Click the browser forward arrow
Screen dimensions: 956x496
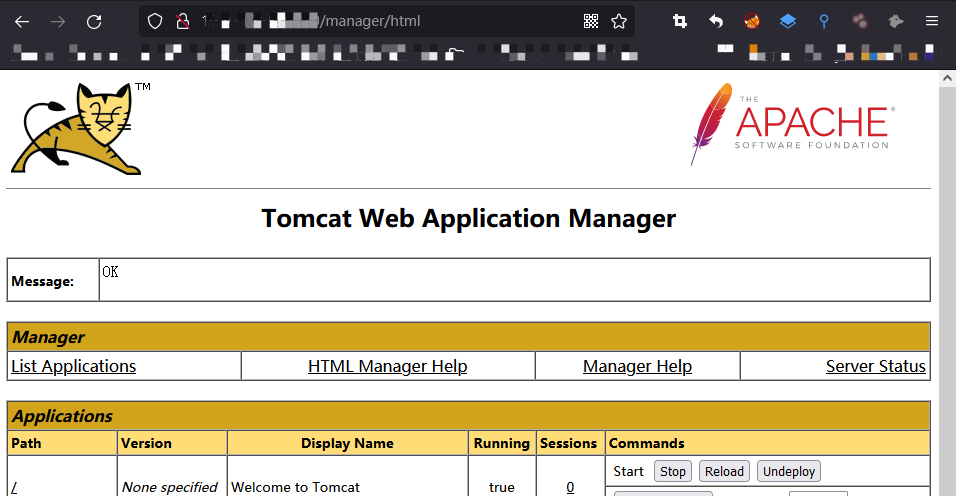tap(58, 22)
